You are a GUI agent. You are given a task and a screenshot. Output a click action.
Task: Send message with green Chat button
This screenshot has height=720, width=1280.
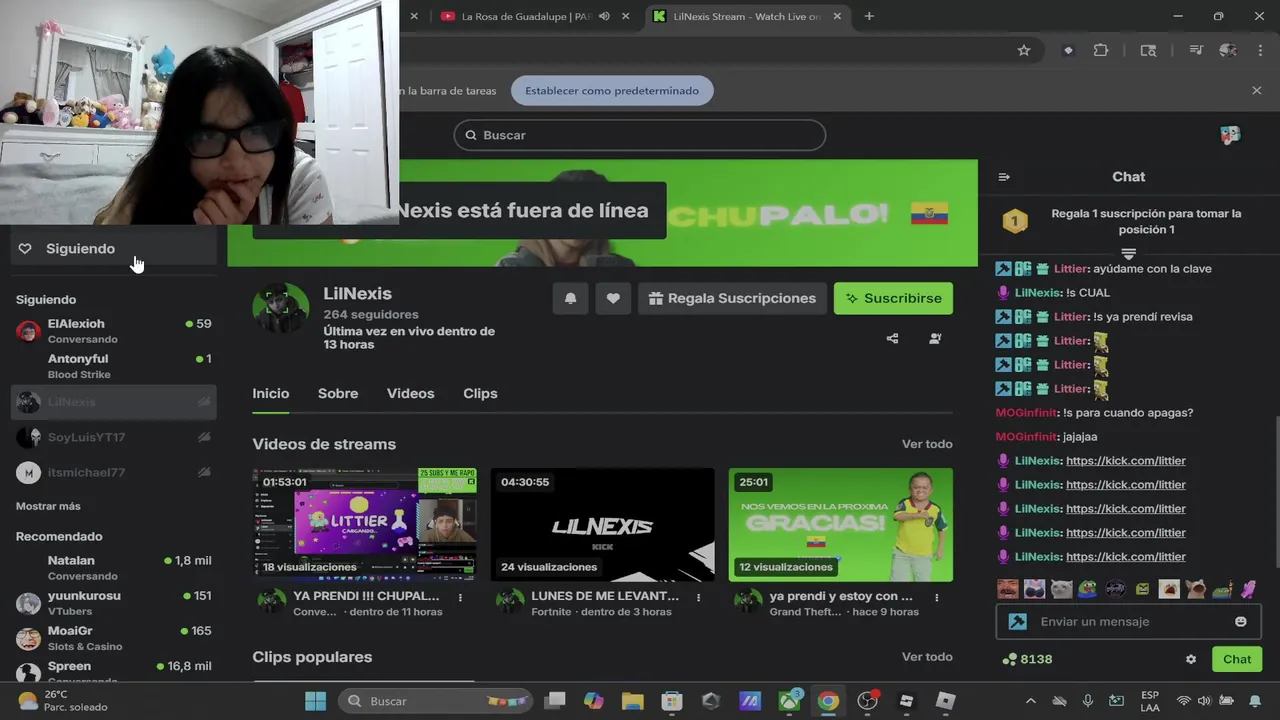tap(1237, 659)
